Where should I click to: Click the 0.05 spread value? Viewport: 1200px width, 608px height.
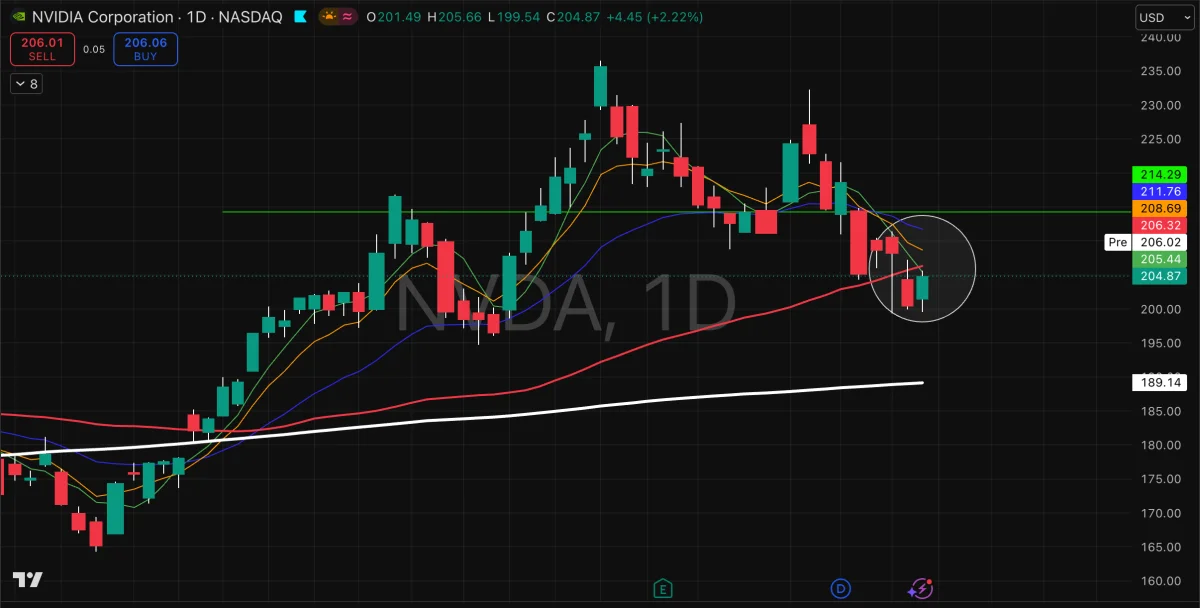tap(94, 49)
